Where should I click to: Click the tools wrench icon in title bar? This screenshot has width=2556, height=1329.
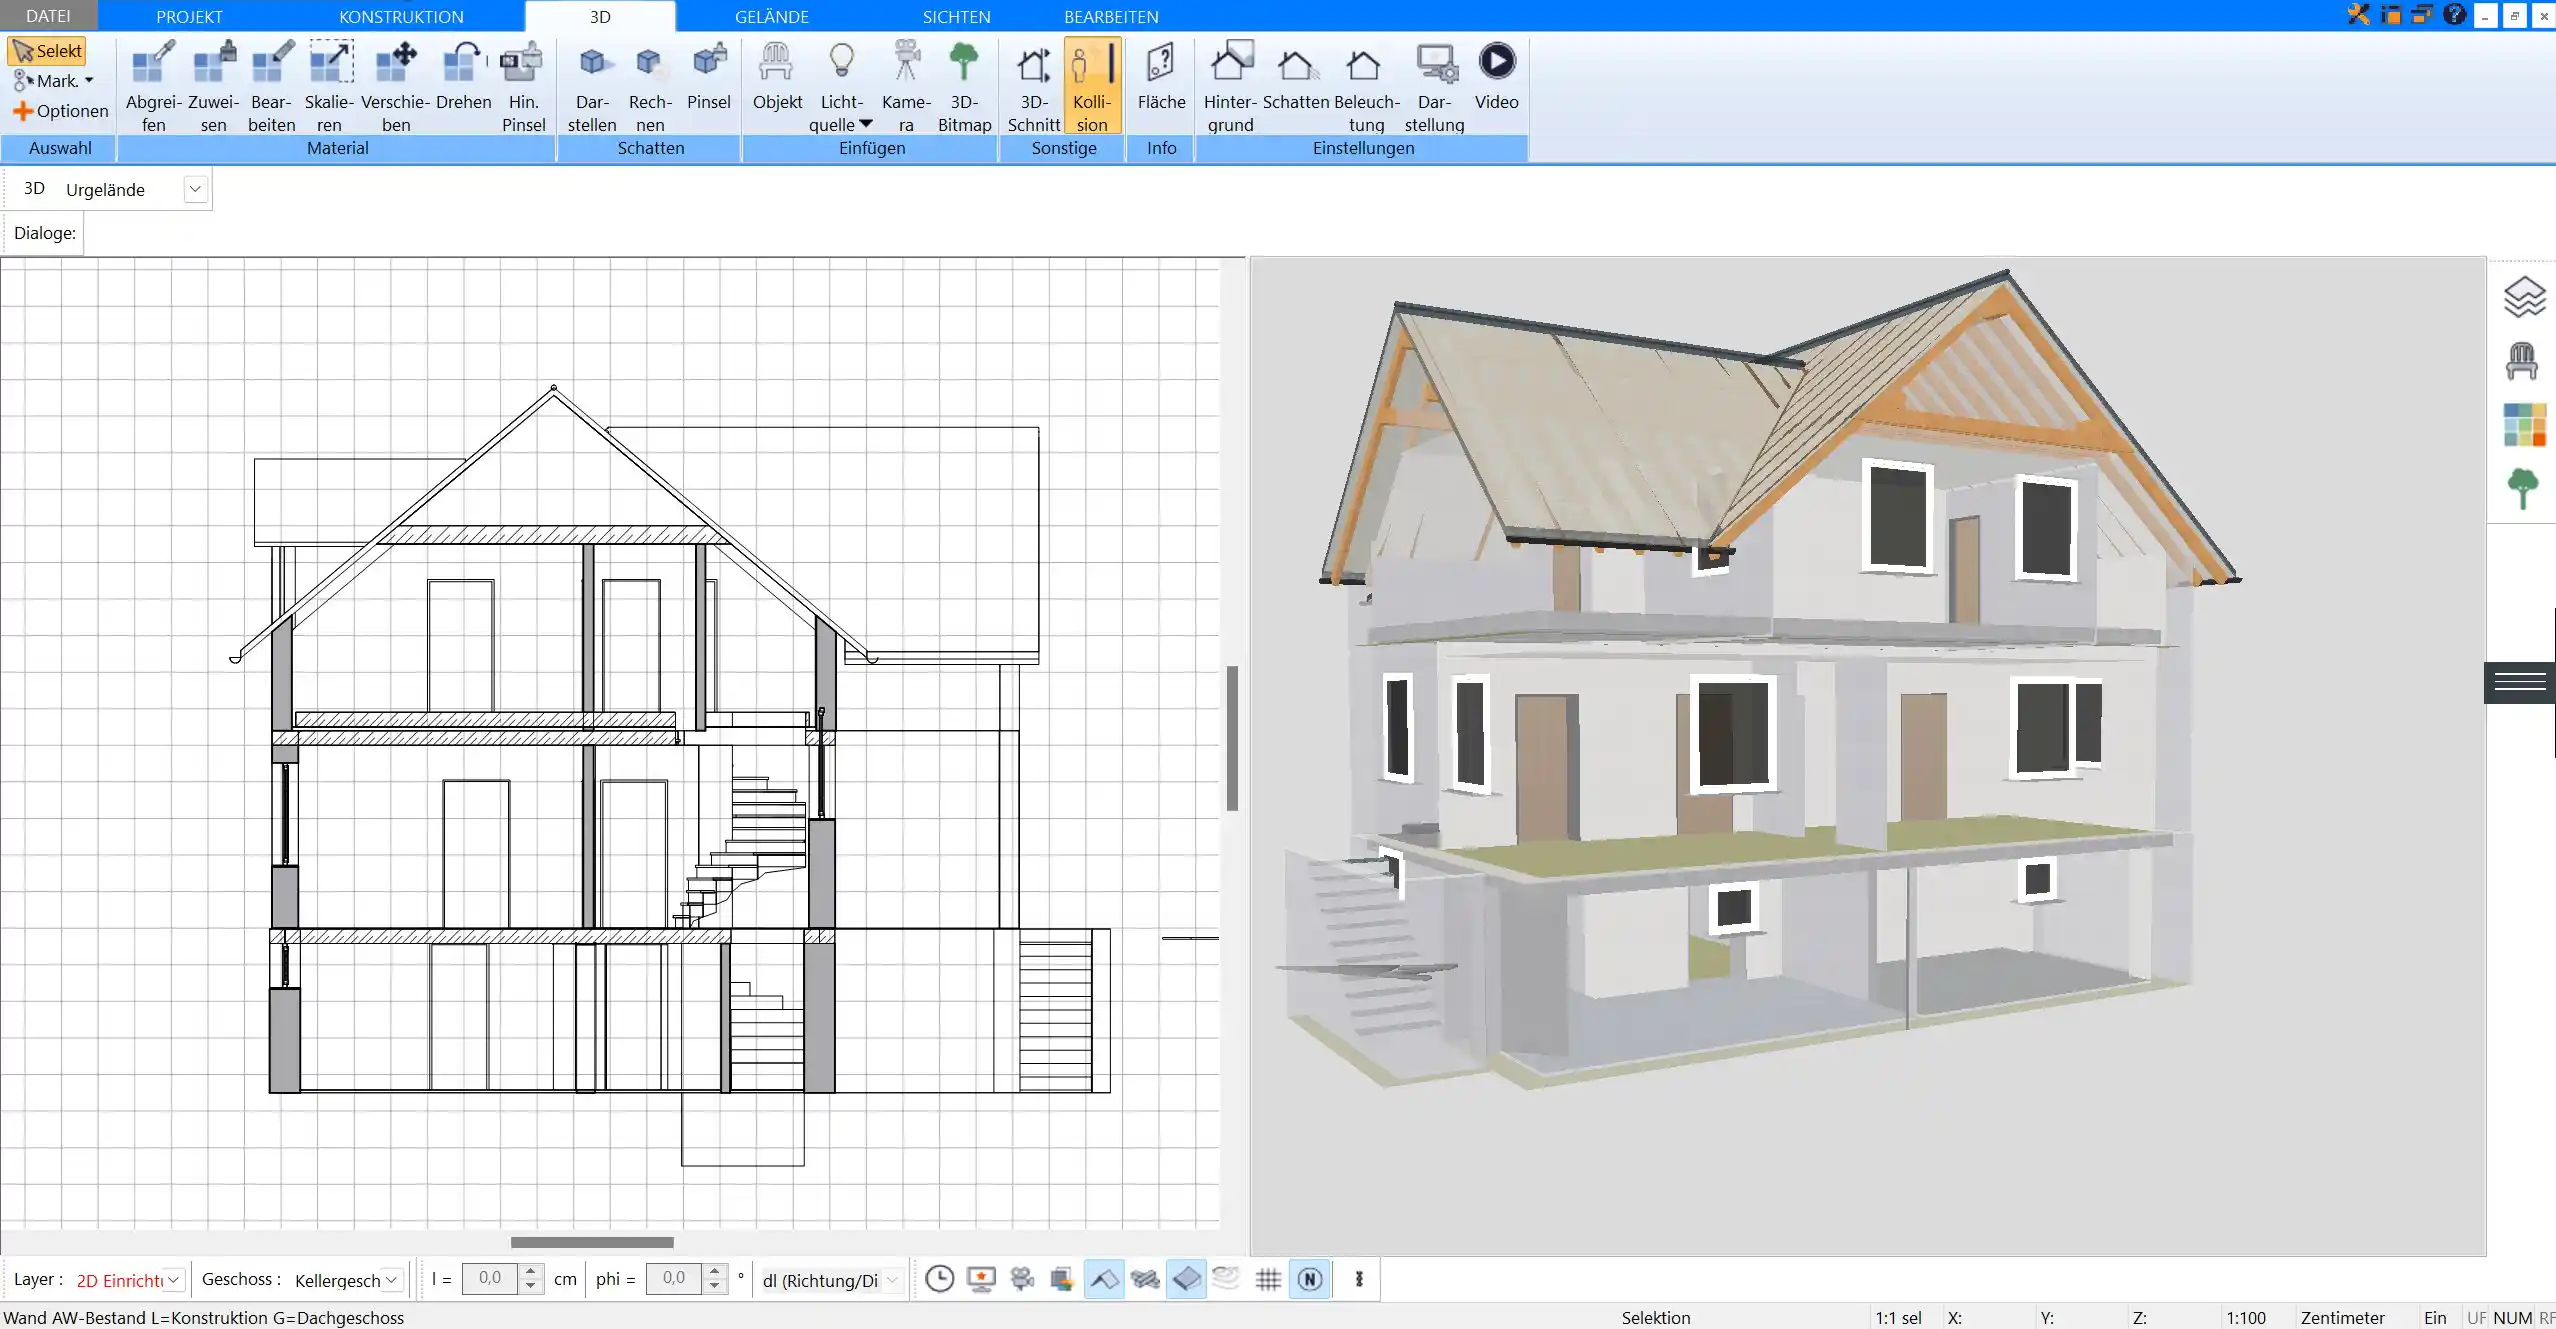pos(2359,15)
